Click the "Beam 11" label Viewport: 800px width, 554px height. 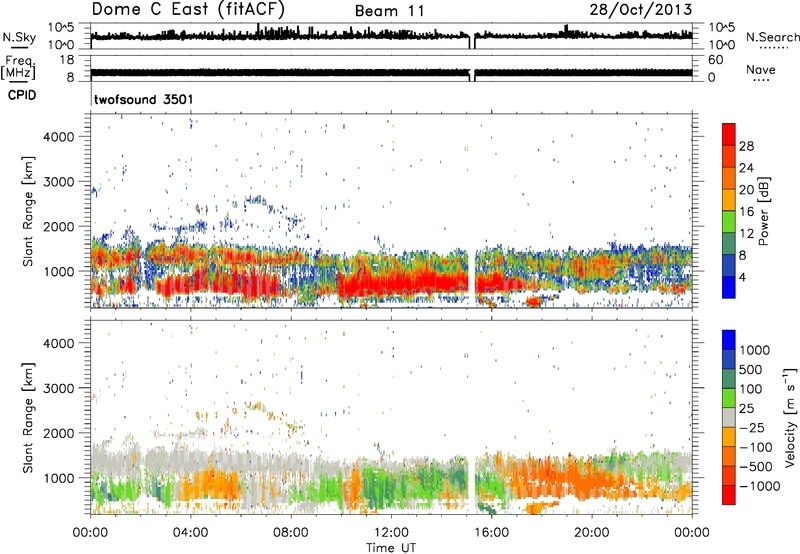point(389,12)
